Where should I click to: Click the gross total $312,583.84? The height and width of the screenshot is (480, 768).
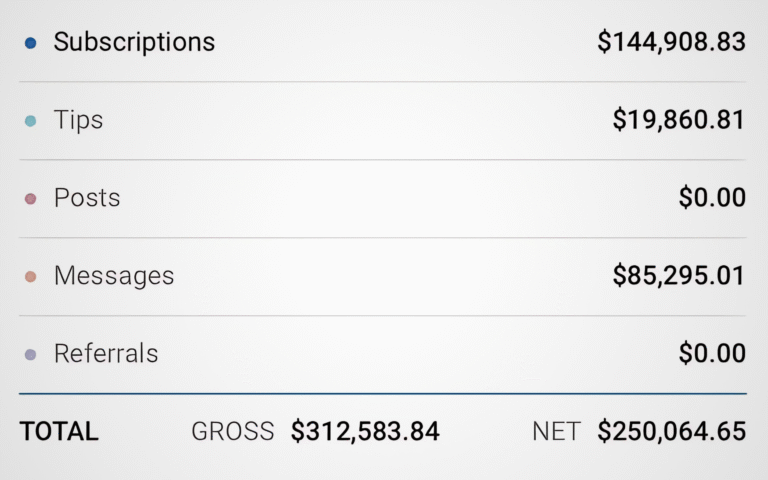tap(365, 432)
